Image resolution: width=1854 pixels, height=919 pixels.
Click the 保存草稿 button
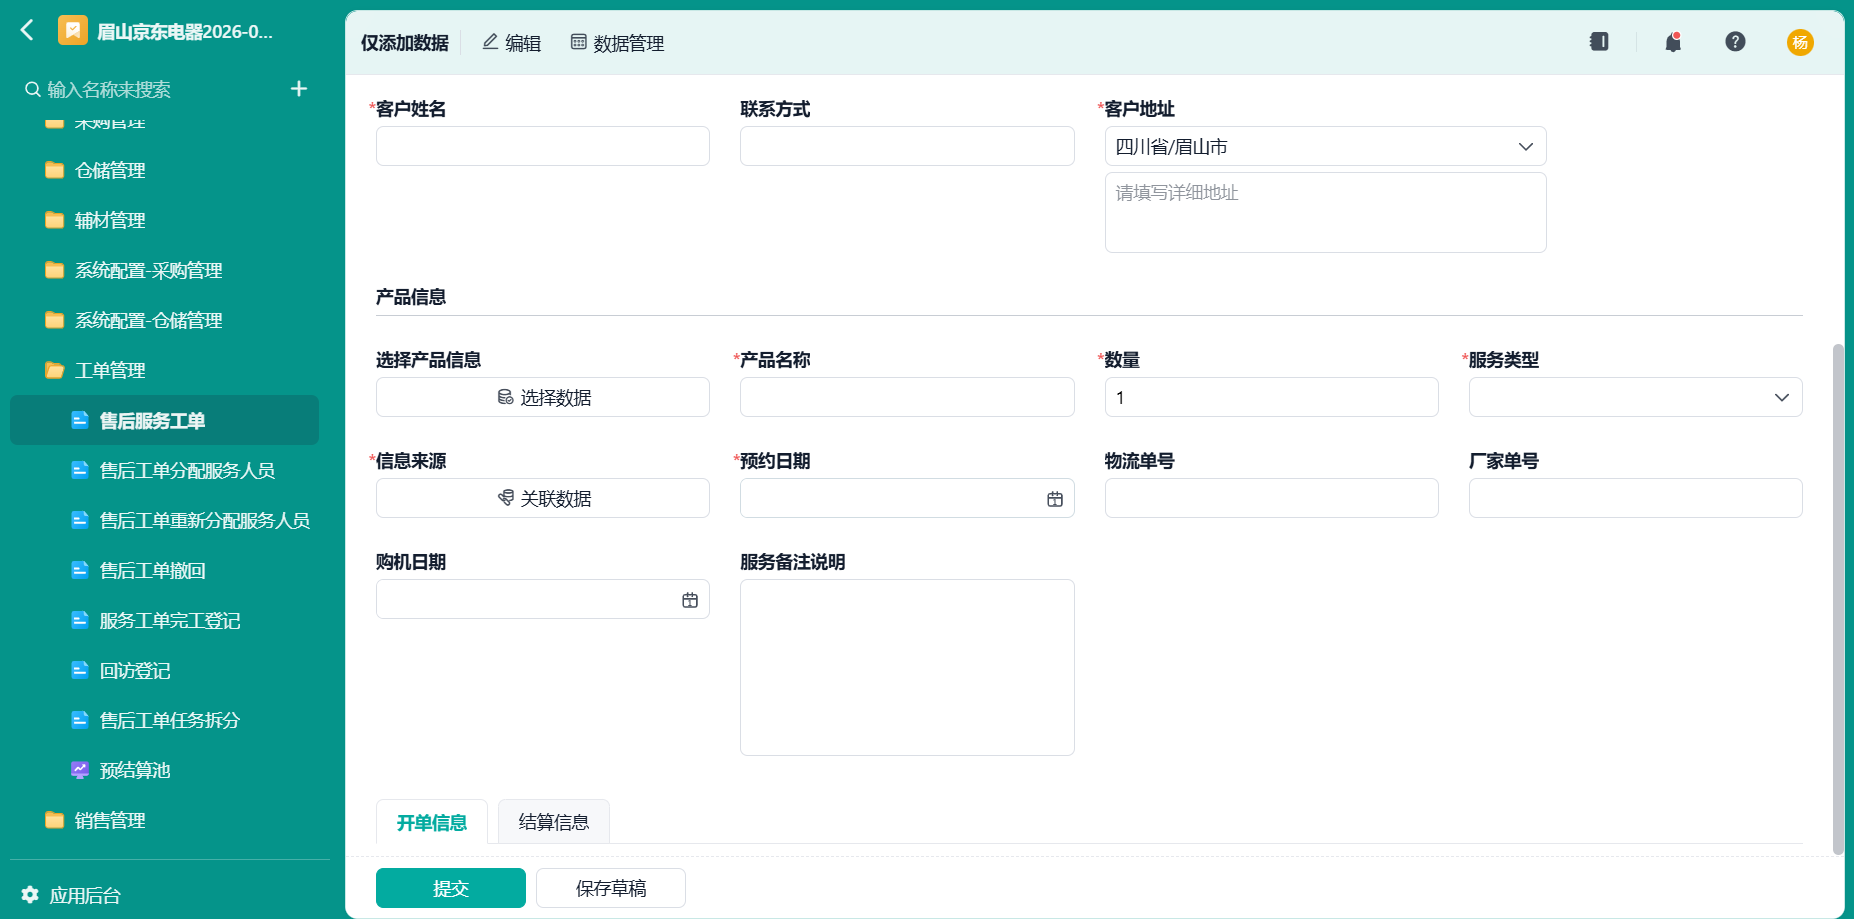(611, 888)
